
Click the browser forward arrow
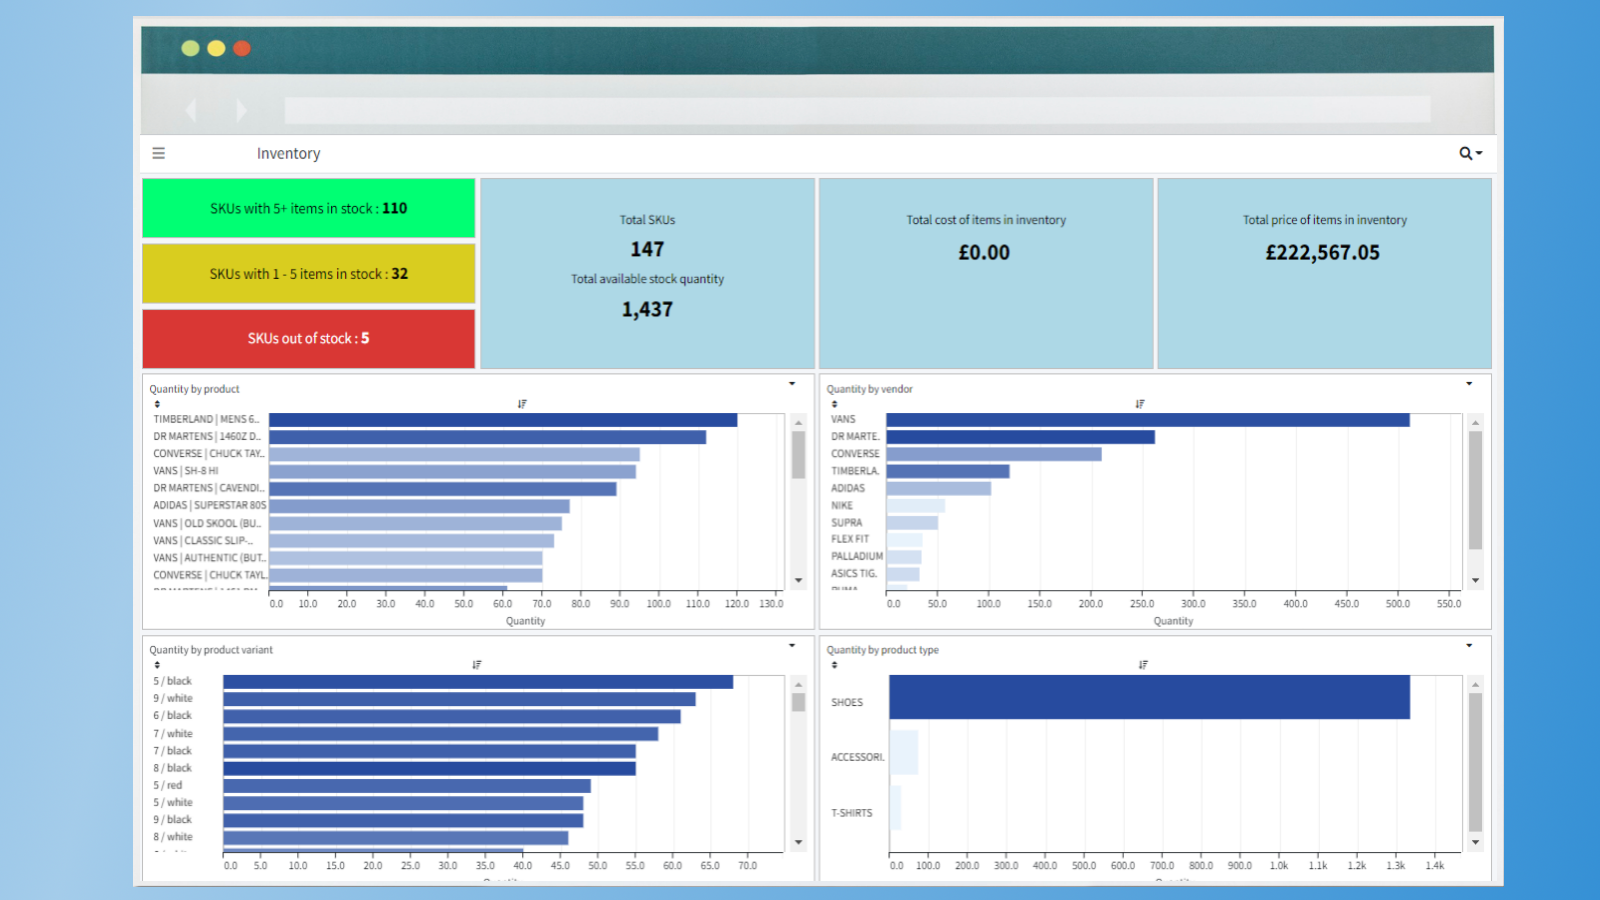pyautogui.click(x=241, y=110)
